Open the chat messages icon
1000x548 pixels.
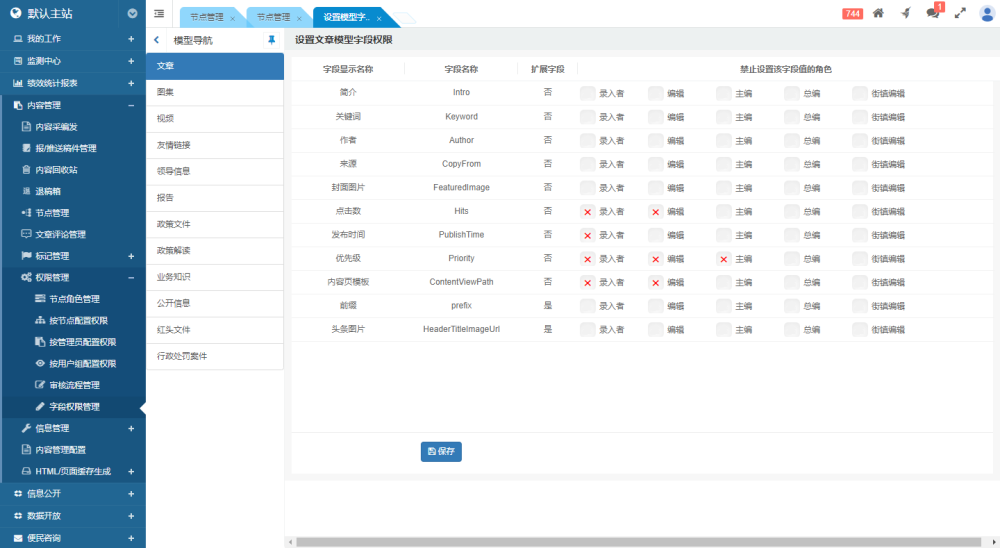coord(932,14)
